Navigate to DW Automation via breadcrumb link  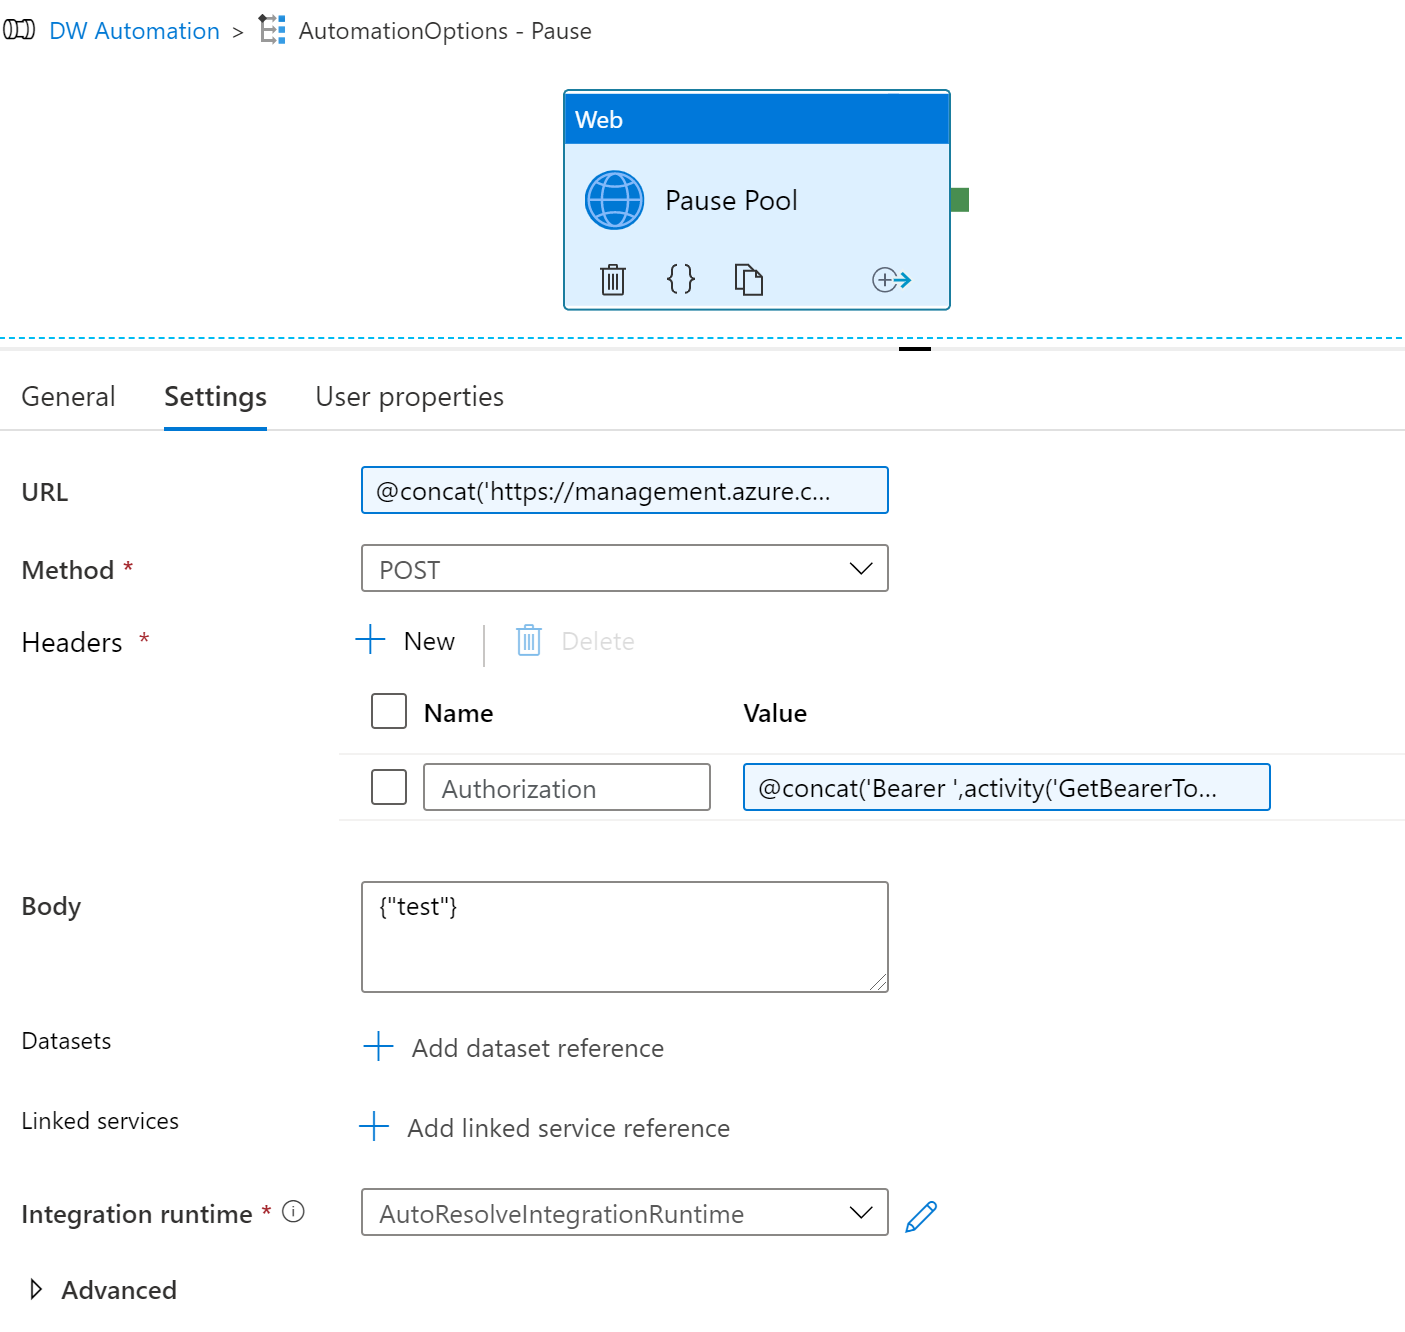[x=134, y=30]
